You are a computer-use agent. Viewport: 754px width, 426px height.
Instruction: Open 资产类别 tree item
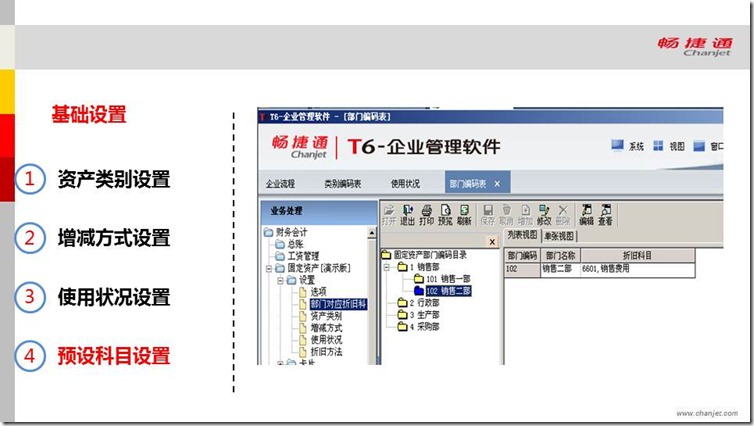326,316
